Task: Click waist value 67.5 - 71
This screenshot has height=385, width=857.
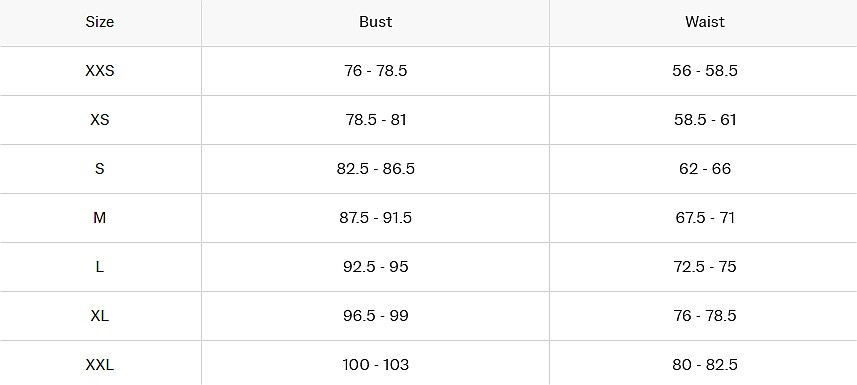Action: (705, 218)
